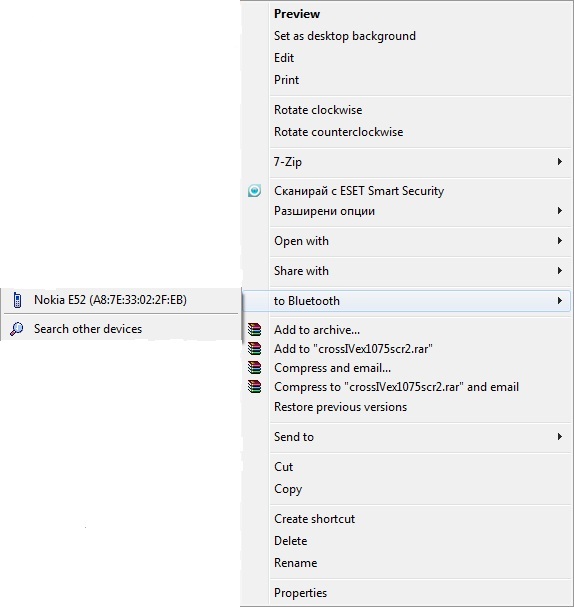
Task: Click the WinRAR icon next to Compress to rar and email
Action: tap(254, 387)
